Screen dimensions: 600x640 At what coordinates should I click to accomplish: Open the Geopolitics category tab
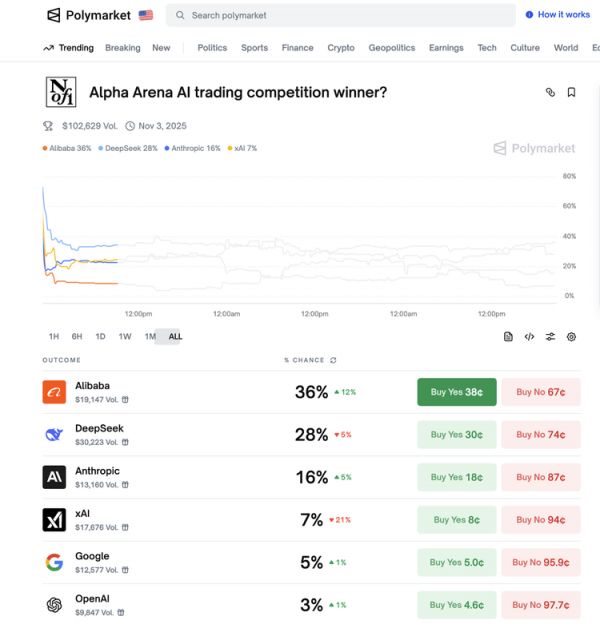pyautogui.click(x=391, y=48)
